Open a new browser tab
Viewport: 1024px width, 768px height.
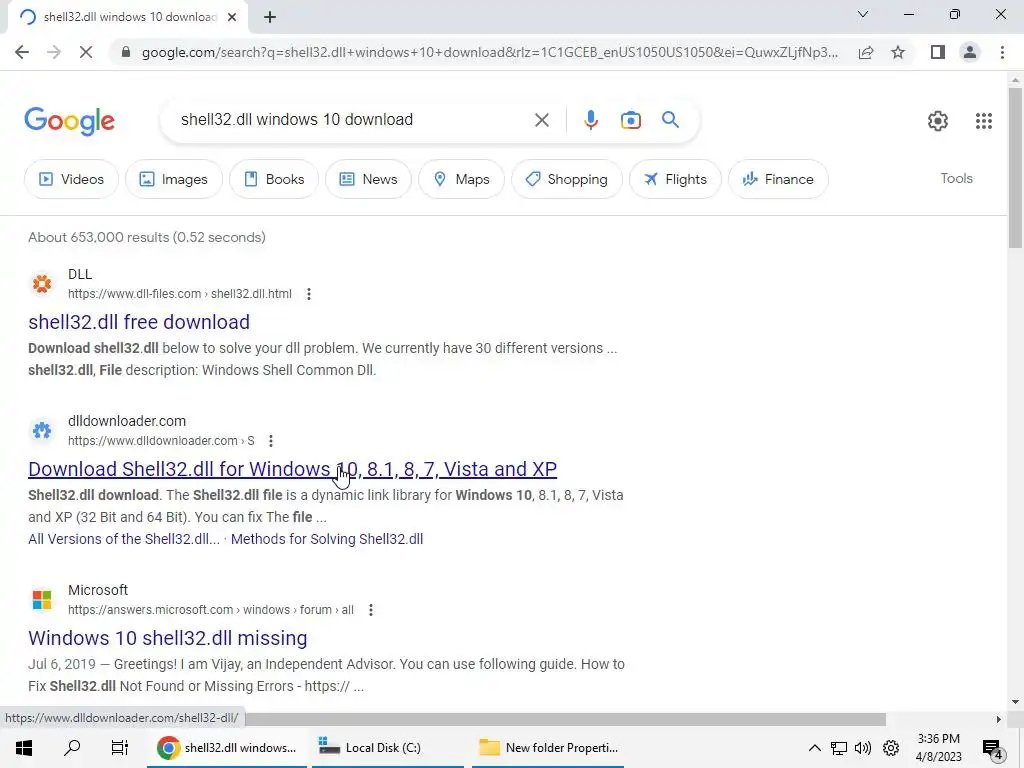pyautogui.click(x=270, y=17)
